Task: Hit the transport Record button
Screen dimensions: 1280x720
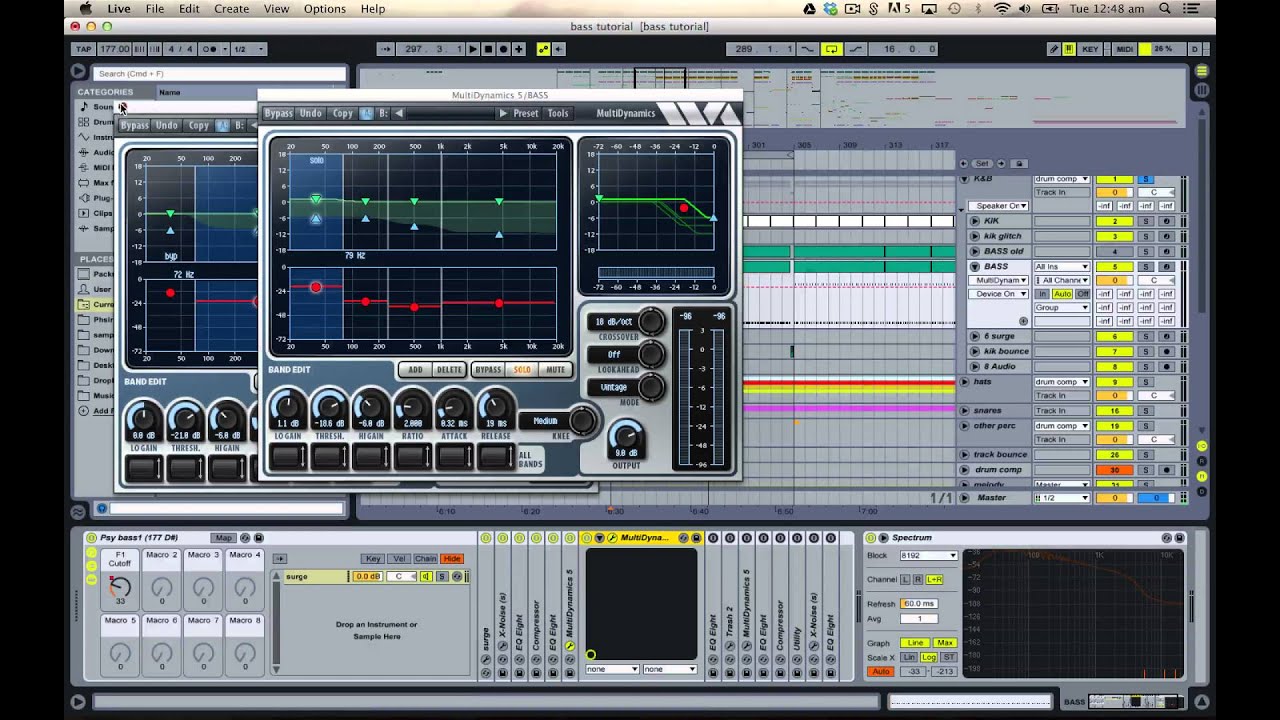Action: pyautogui.click(x=503, y=49)
